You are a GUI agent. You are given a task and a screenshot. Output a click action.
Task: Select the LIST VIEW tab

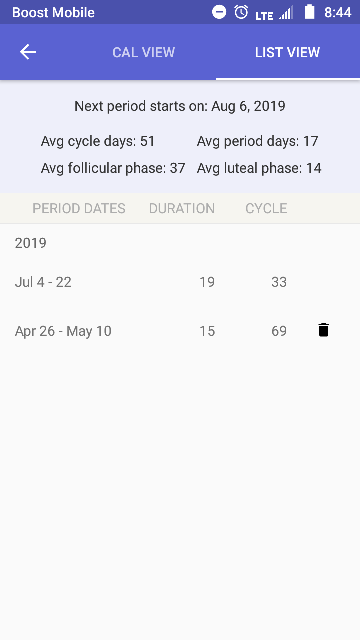click(287, 52)
